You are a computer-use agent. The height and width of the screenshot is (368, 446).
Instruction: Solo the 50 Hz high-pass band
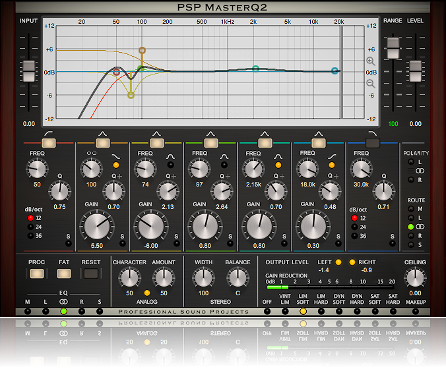68,243
